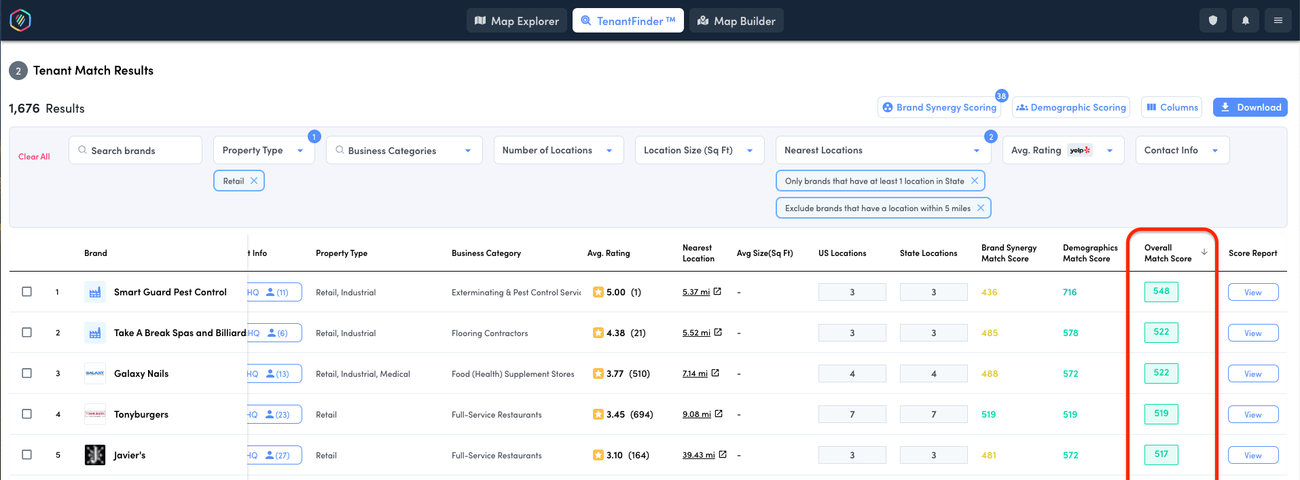Screen dimensions: 1300x480
Task: Open Demographic Scoring
Action: 1071,107
